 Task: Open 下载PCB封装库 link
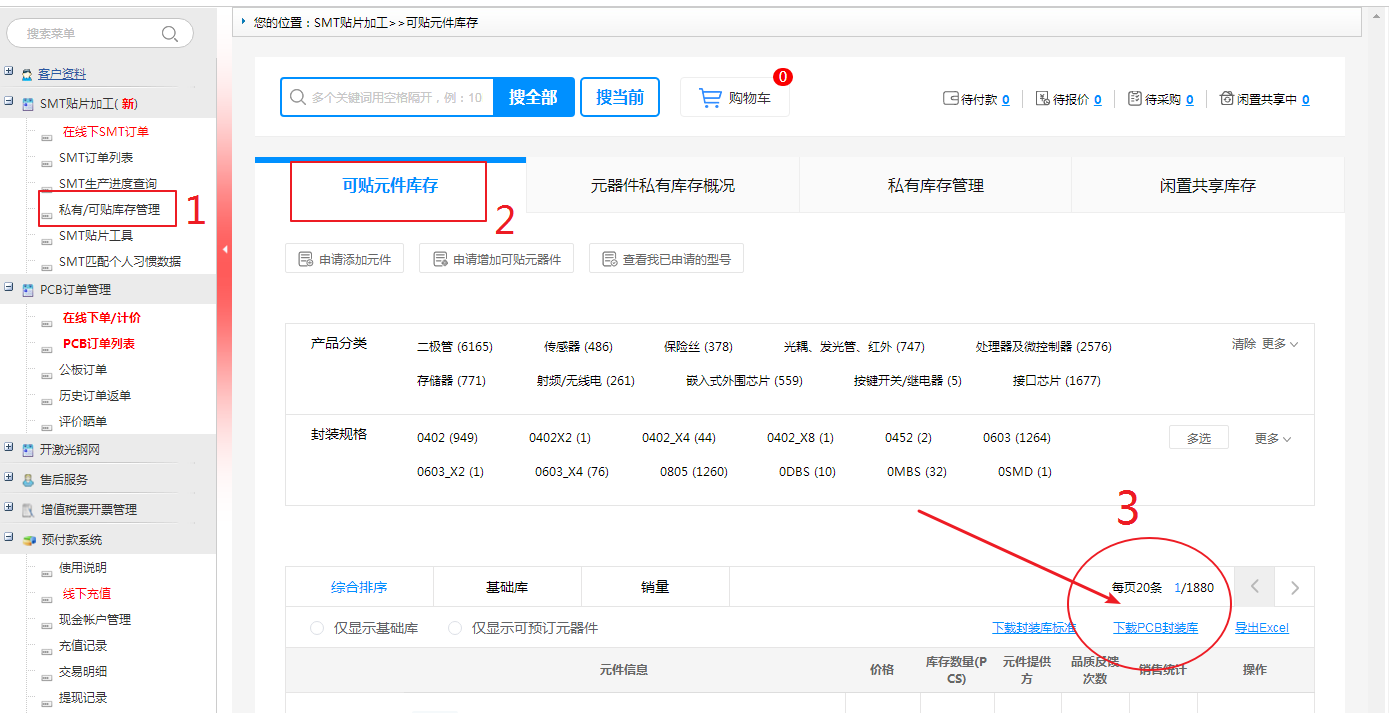(x=1155, y=628)
